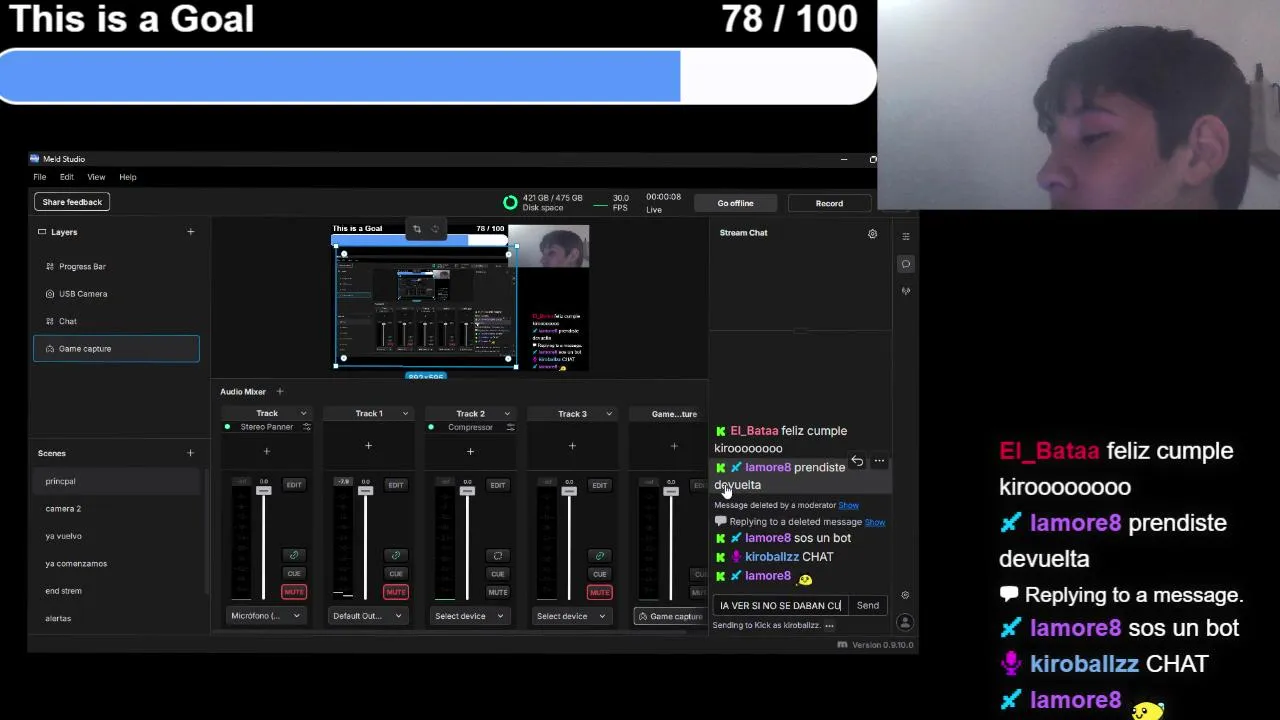Image resolution: width=1280 pixels, height=720 pixels.
Task: Open the Help menu
Action: 128,177
